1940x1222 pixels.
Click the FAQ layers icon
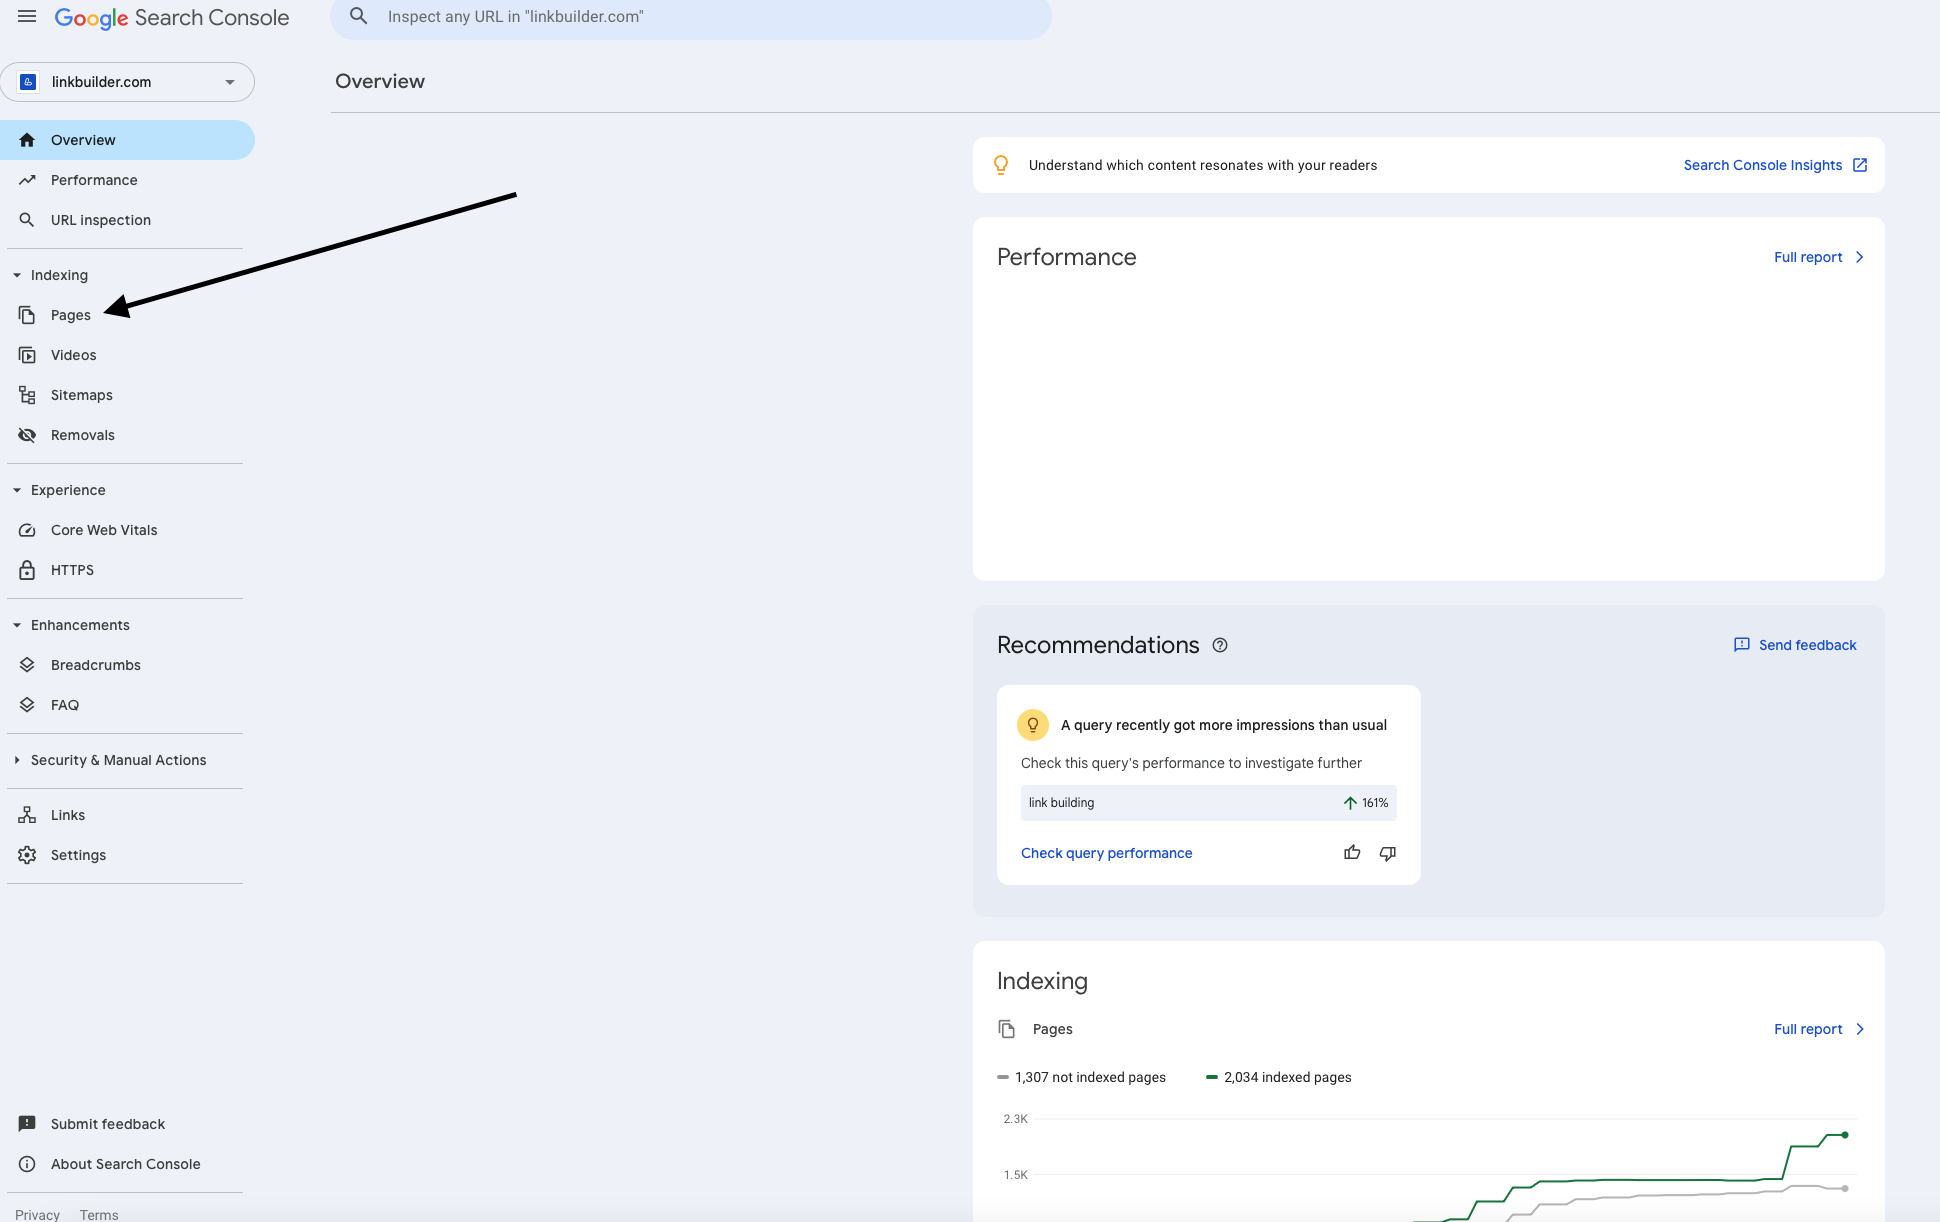pyautogui.click(x=27, y=705)
